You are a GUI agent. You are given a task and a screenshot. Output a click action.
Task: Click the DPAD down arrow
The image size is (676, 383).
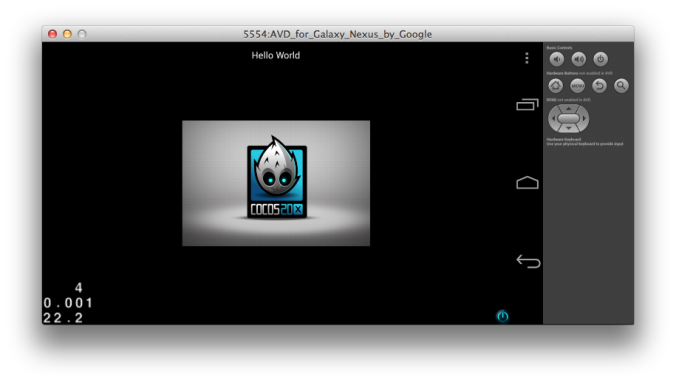pyautogui.click(x=569, y=128)
